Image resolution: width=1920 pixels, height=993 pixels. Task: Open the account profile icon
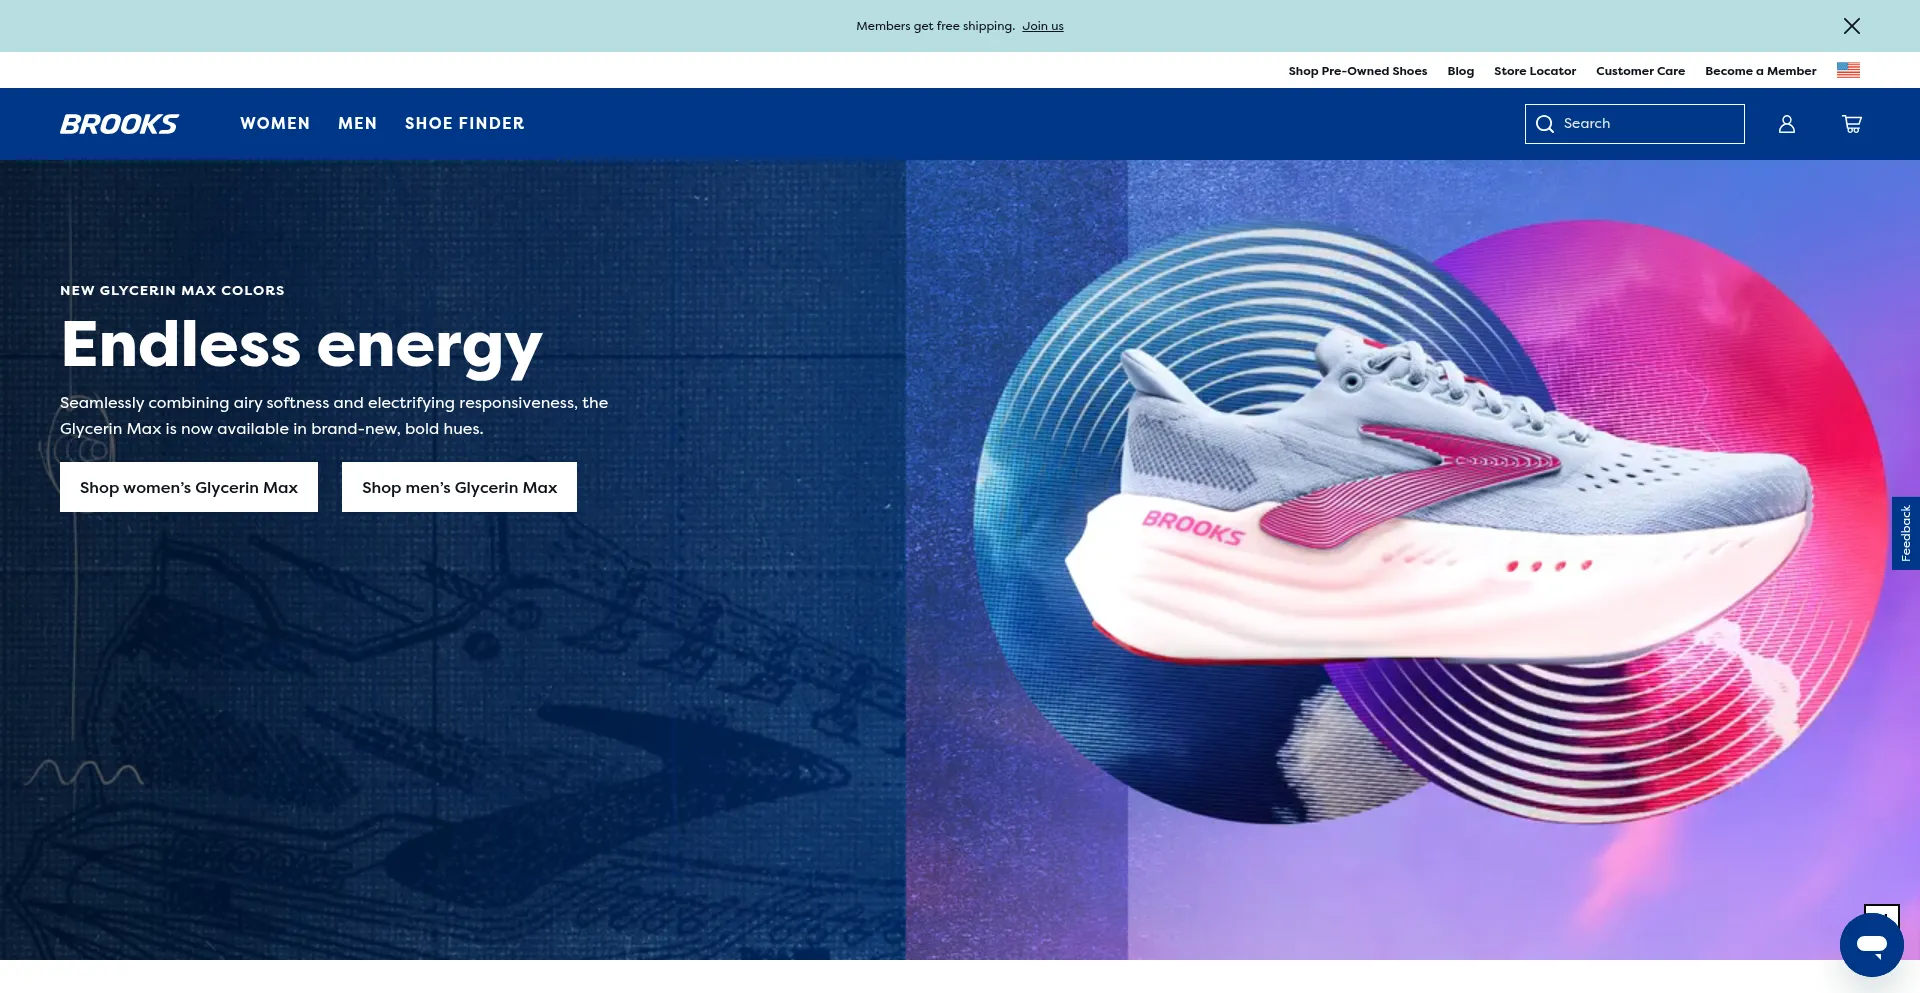coord(1787,124)
